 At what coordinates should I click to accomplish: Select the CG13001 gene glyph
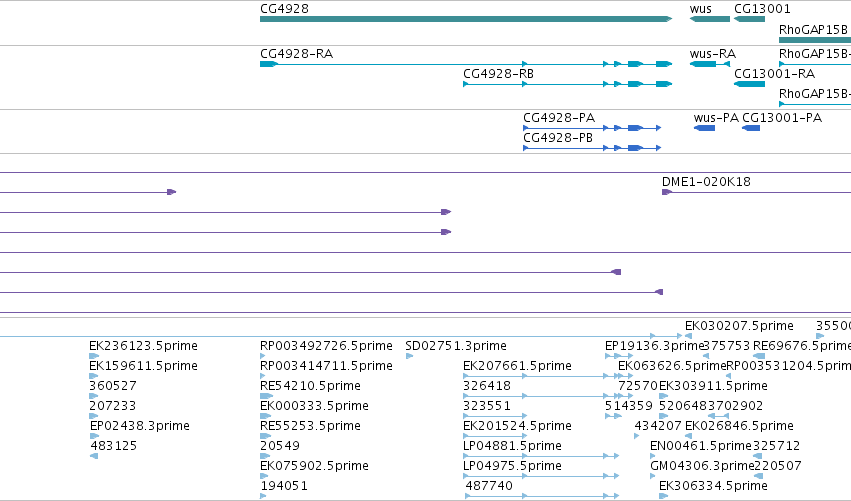(749, 19)
